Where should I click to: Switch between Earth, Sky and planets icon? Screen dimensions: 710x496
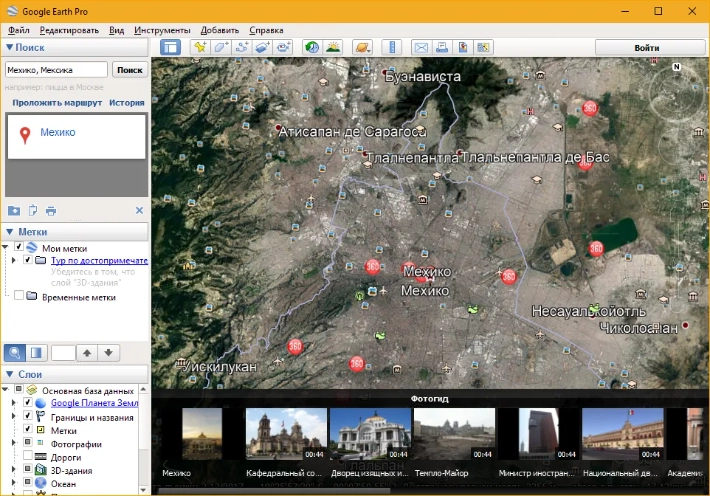tap(362, 47)
